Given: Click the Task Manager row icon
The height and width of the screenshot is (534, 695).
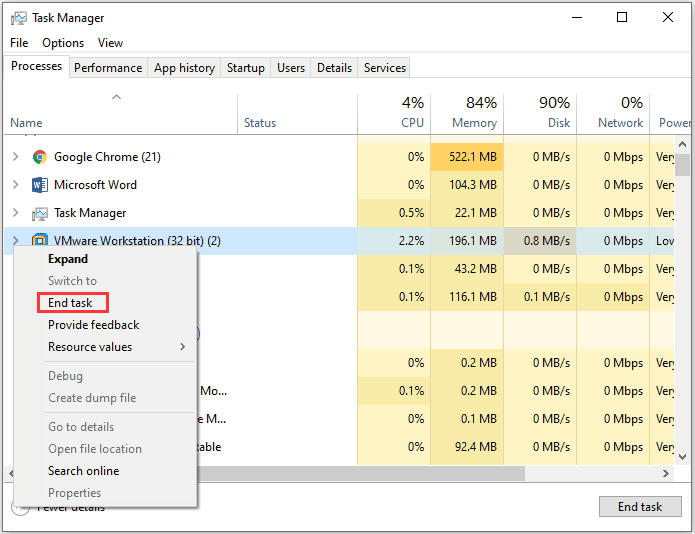Looking at the screenshot, I should (39, 214).
